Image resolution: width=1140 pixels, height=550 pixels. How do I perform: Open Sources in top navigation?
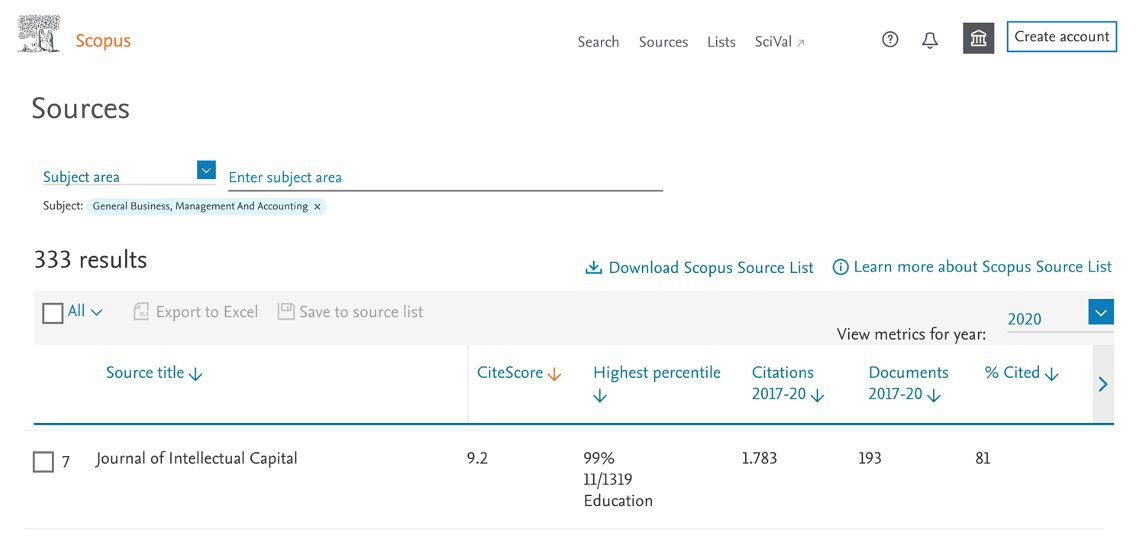pyautogui.click(x=663, y=42)
